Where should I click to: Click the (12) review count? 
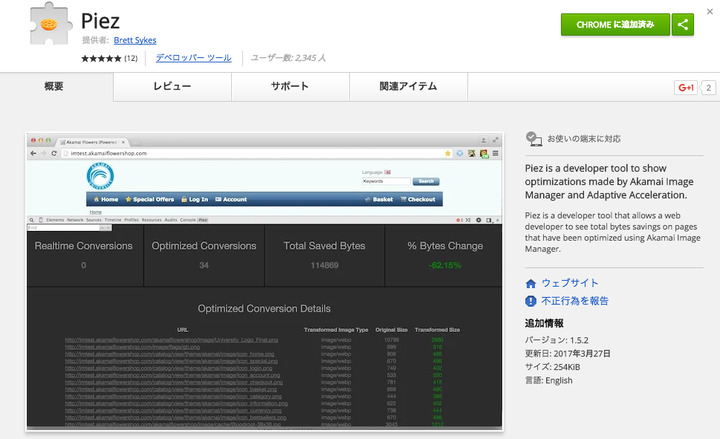[x=131, y=58]
